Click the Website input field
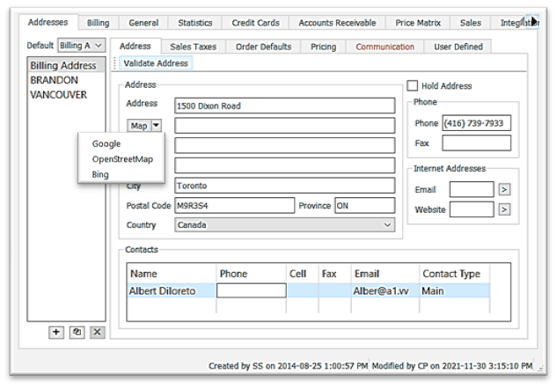 [471, 209]
